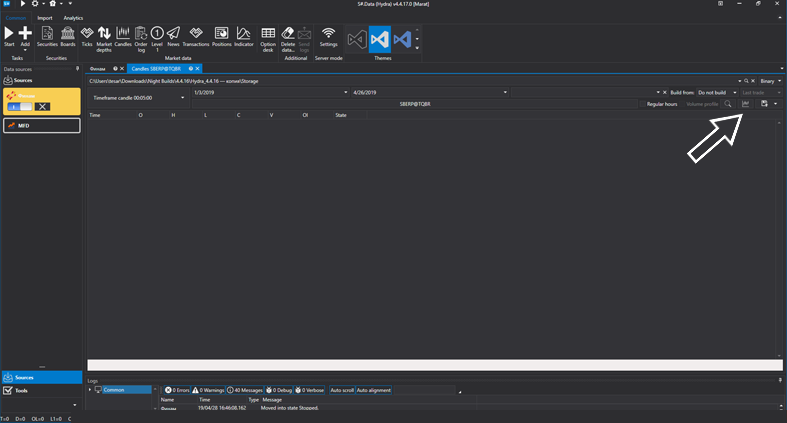This screenshot has height=423, width=787.
Task: Tick the Regular hours checkbox
Action: pyautogui.click(x=642, y=104)
